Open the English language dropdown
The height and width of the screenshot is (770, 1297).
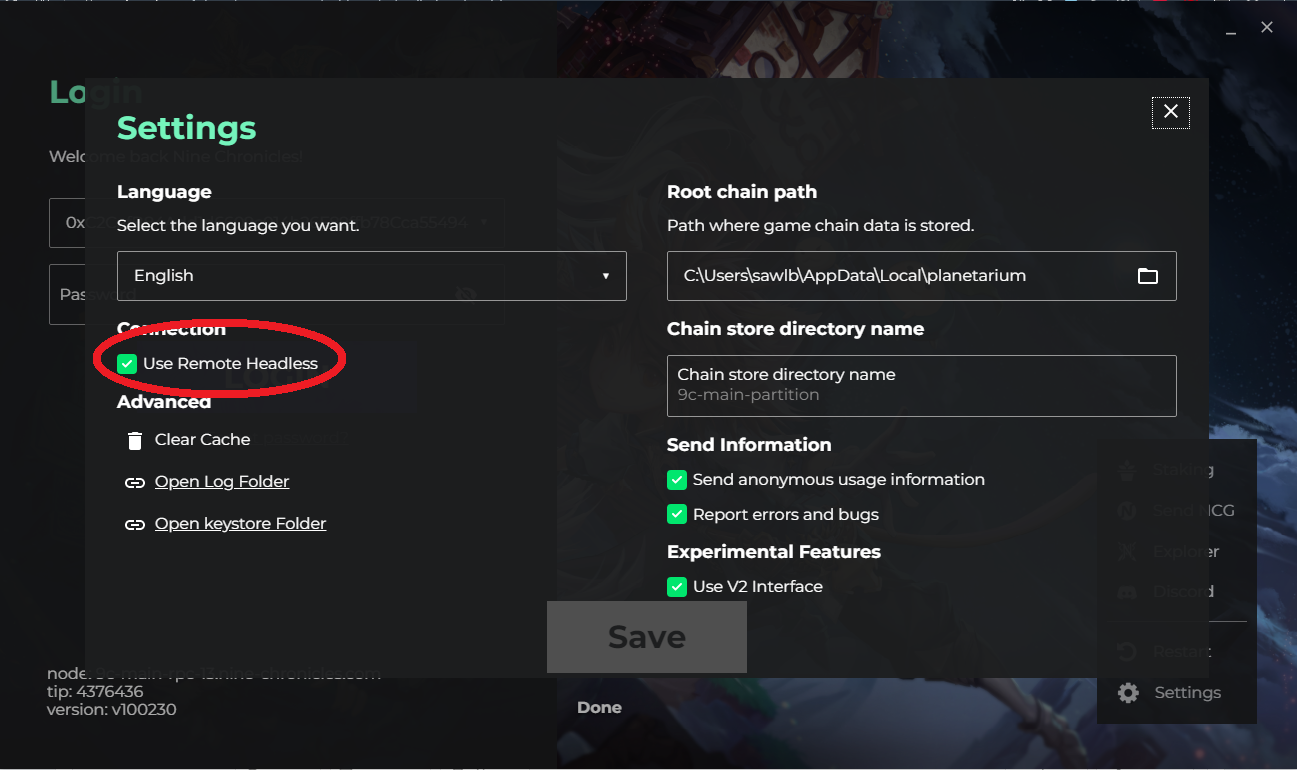[372, 276]
